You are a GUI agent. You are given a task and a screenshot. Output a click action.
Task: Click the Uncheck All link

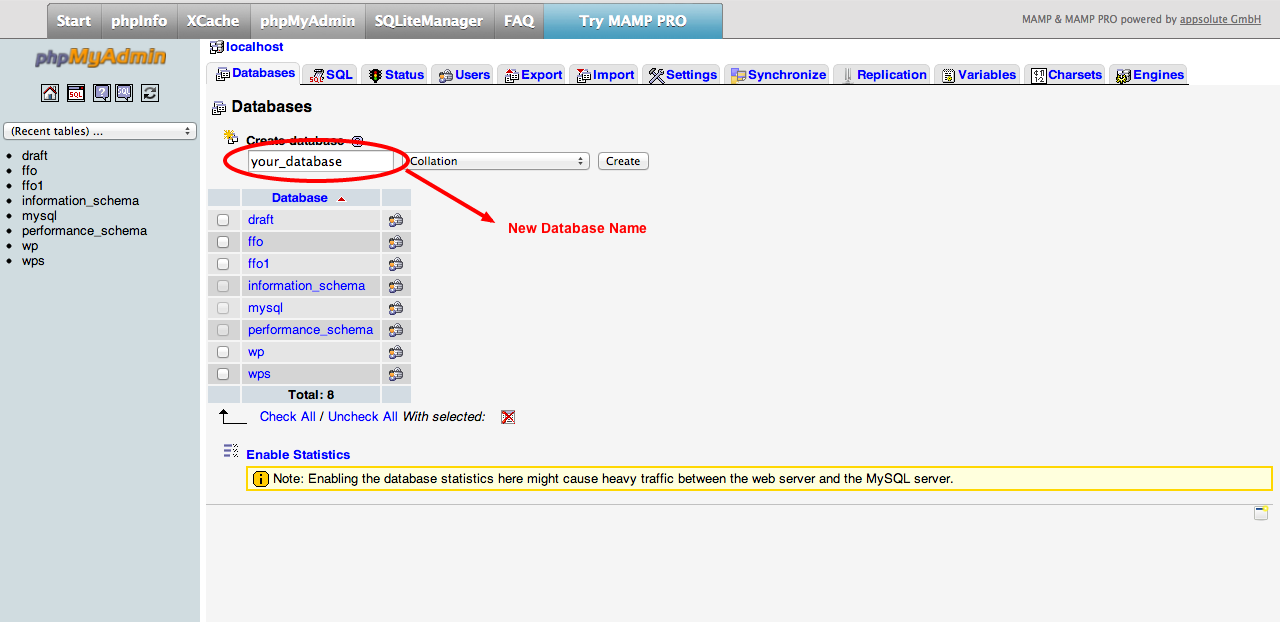coord(363,417)
